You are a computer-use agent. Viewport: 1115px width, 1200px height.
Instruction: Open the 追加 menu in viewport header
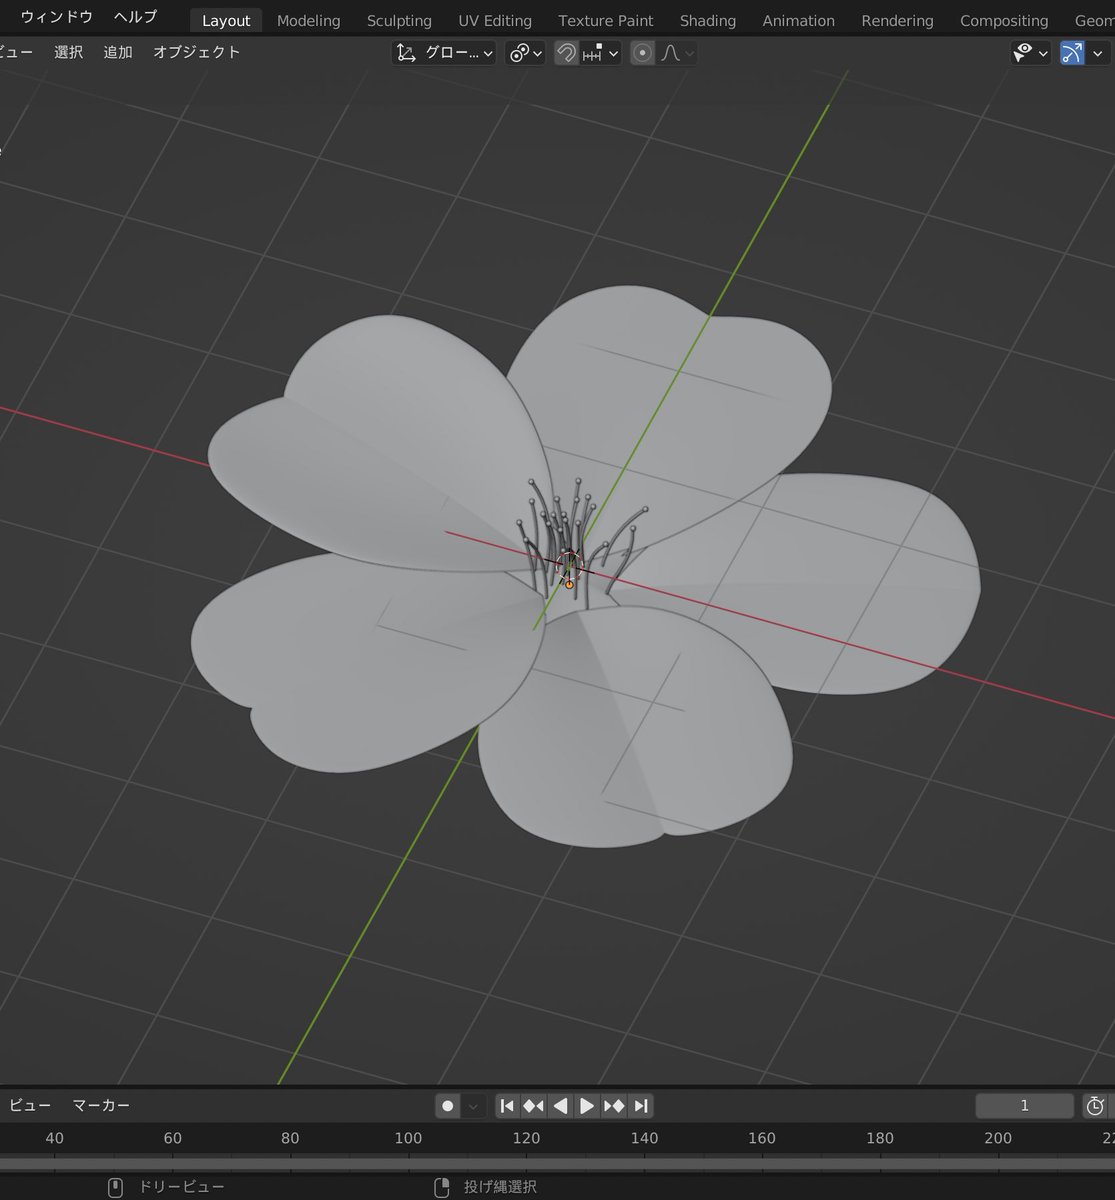tap(118, 52)
